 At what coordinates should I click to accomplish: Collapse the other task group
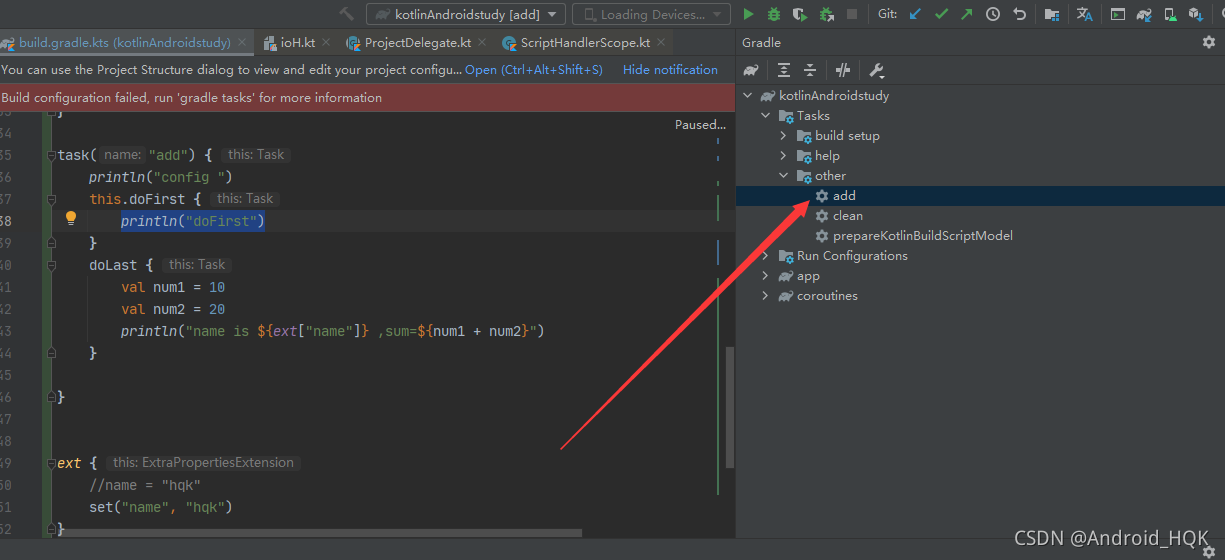[x=784, y=176]
